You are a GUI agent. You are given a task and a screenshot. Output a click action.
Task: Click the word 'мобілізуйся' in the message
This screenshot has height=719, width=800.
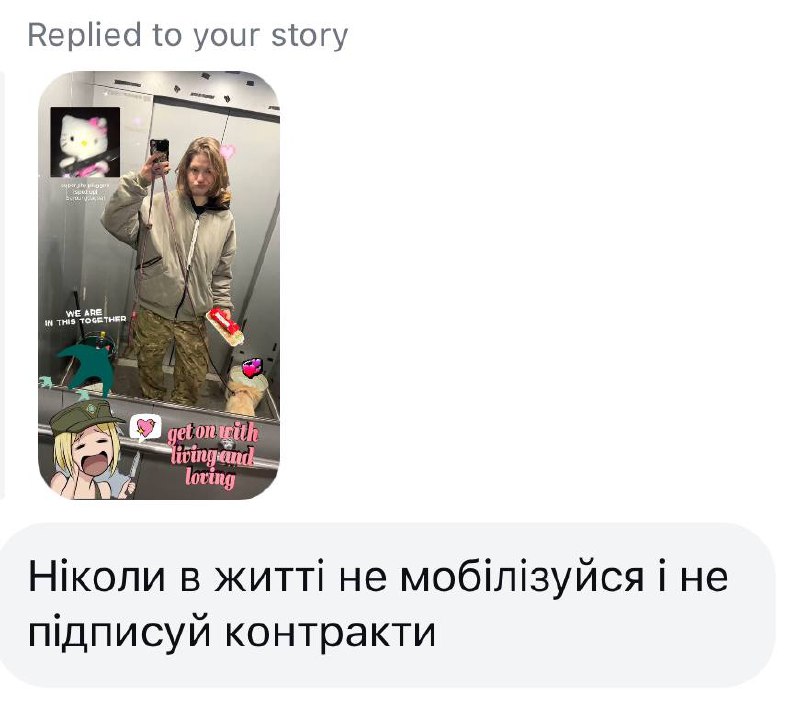pyautogui.click(x=521, y=578)
